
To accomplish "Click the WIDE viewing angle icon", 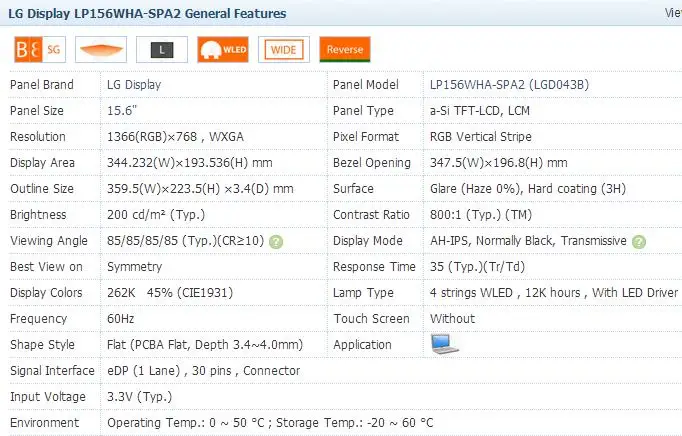I will (x=284, y=50).
